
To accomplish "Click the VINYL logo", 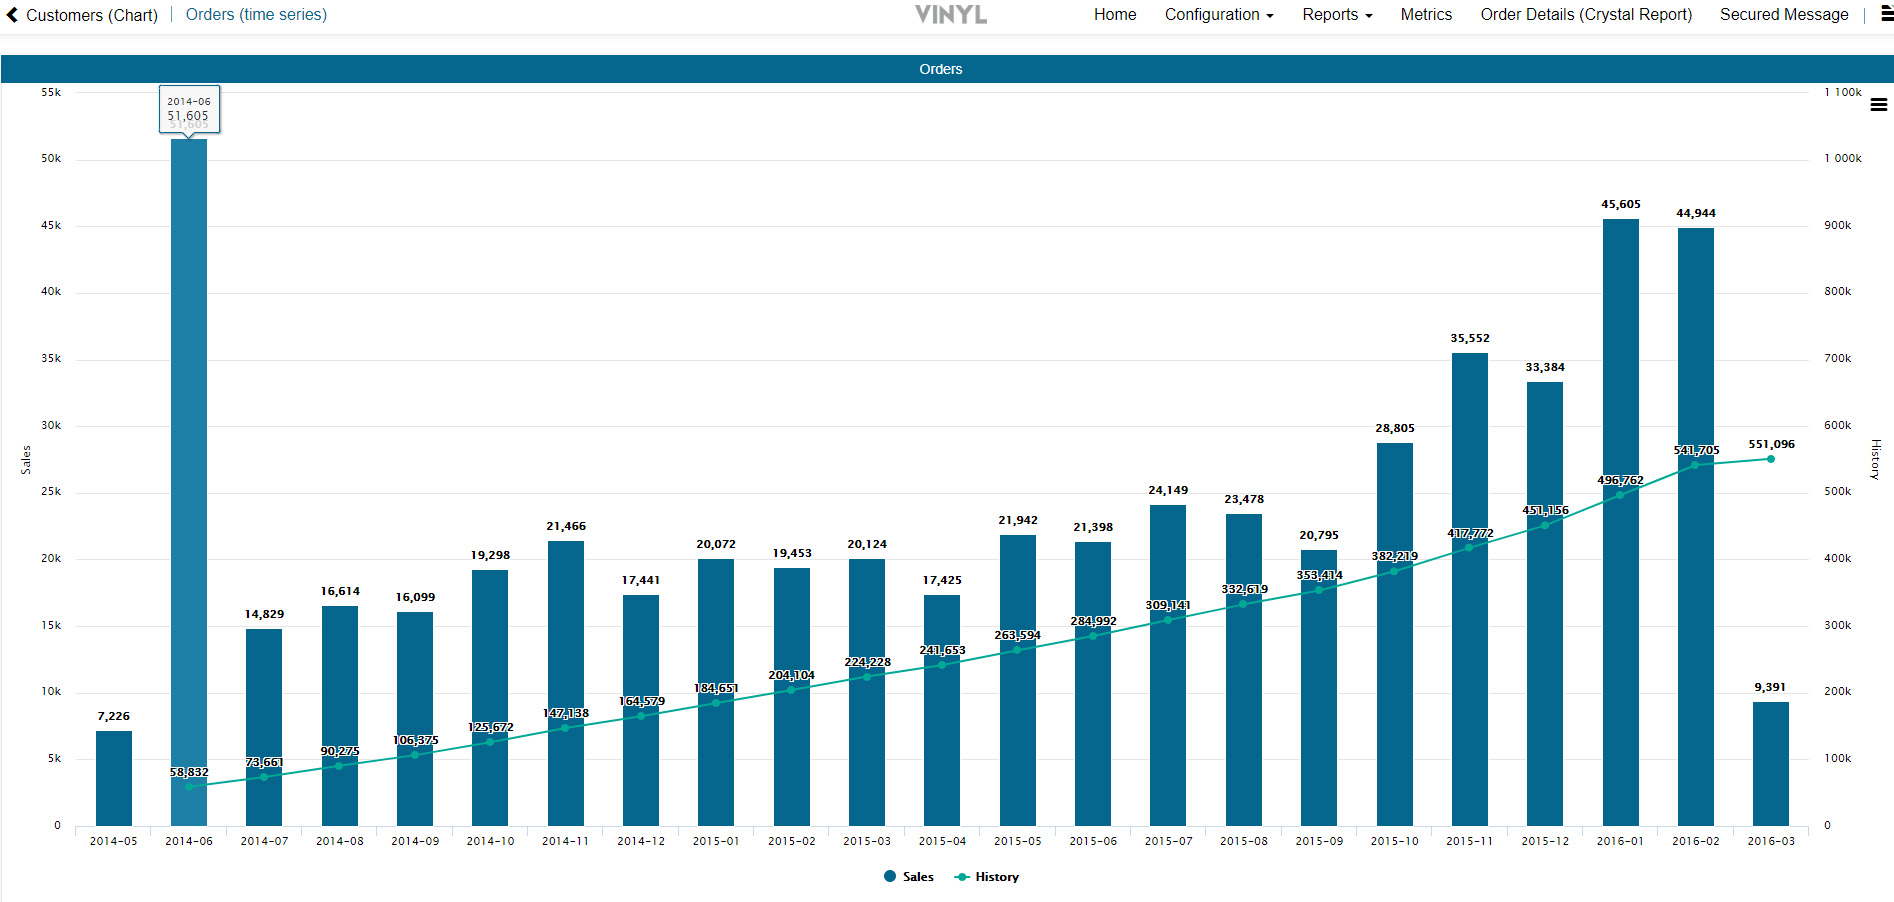I will coord(950,15).
